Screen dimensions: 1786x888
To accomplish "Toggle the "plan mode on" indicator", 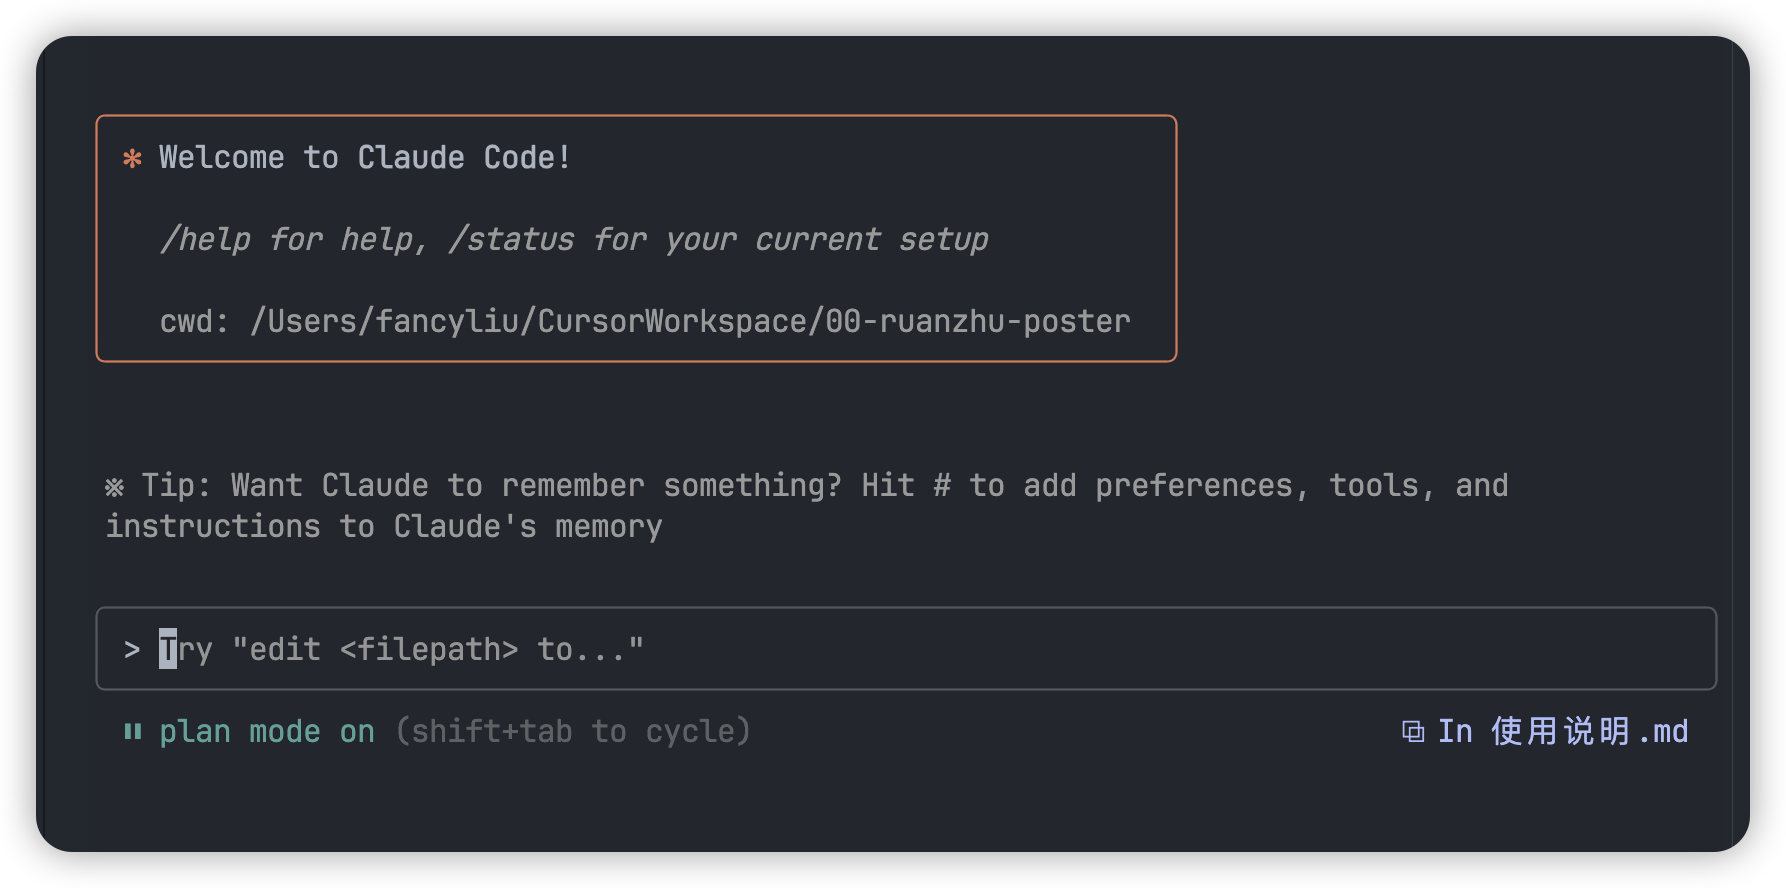I will [267, 732].
